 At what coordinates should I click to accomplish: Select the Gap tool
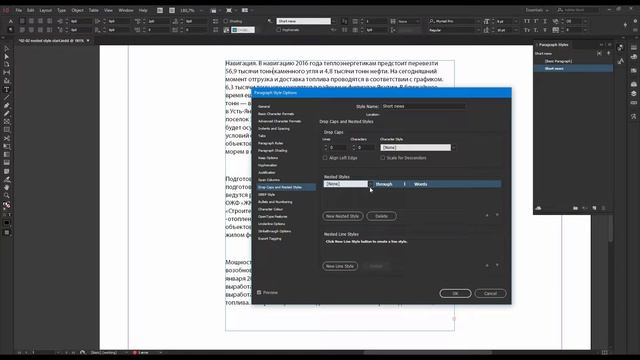[7, 73]
